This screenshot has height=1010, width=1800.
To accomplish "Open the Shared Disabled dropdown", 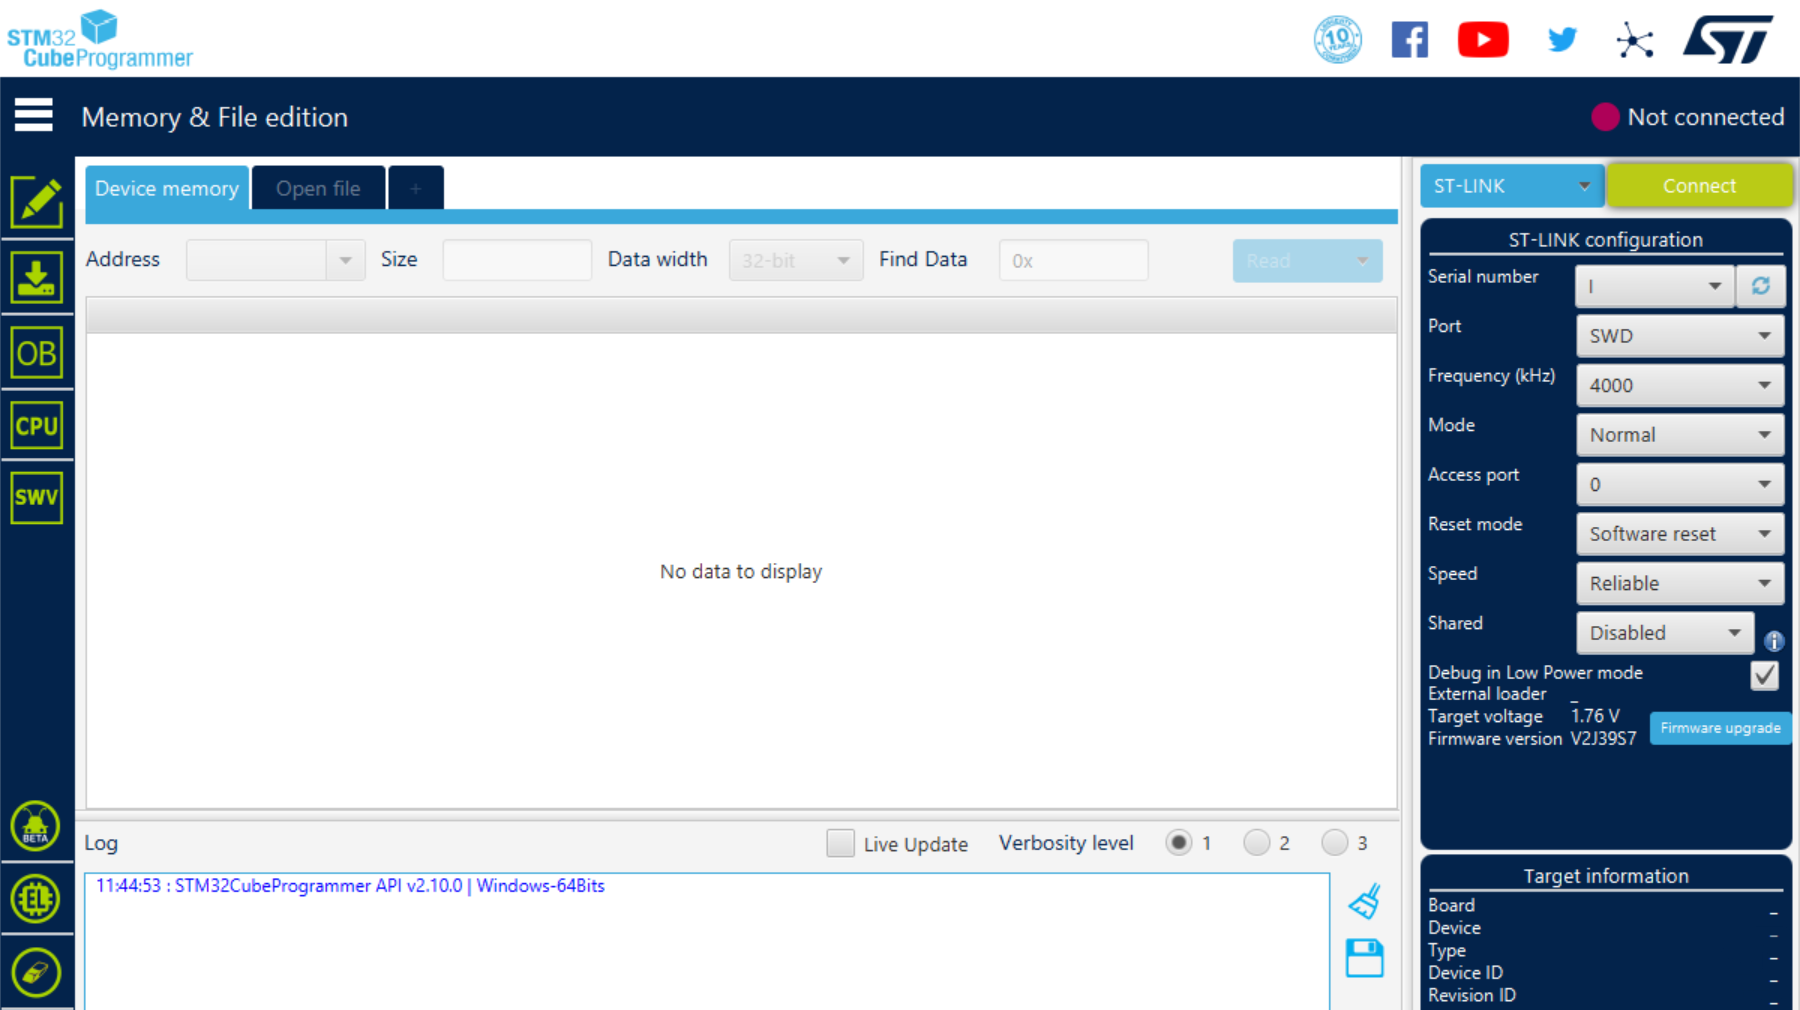I will (x=1665, y=633).
